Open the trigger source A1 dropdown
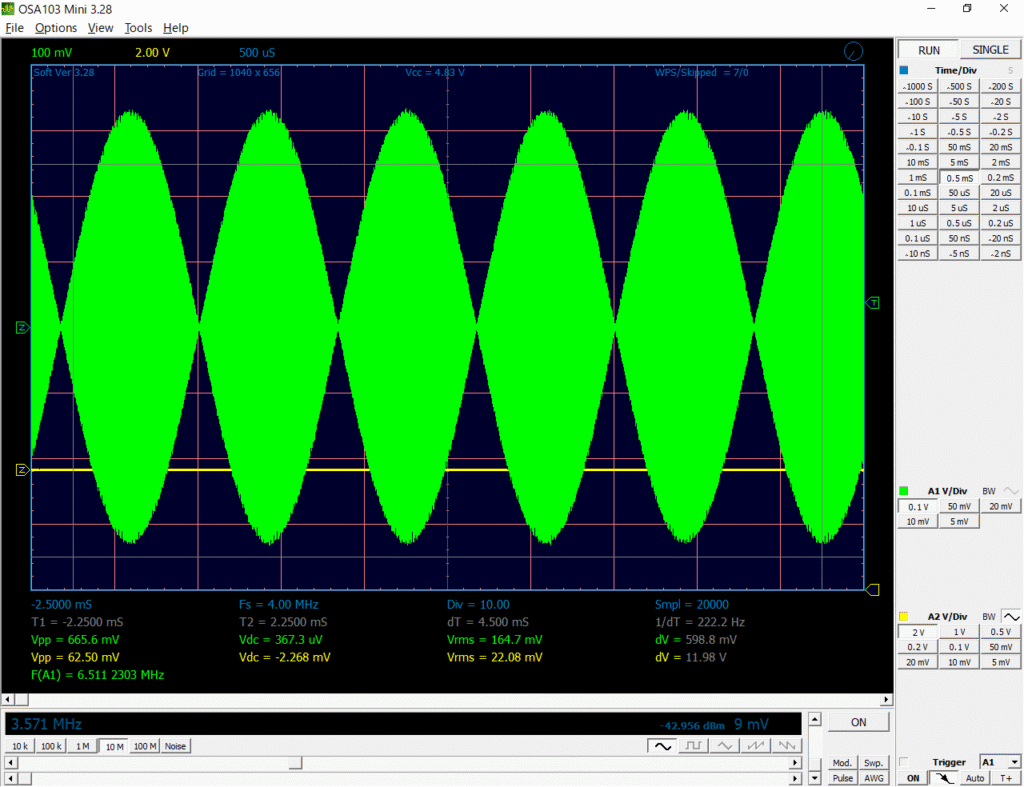 pyautogui.click(x=1000, y=762)
